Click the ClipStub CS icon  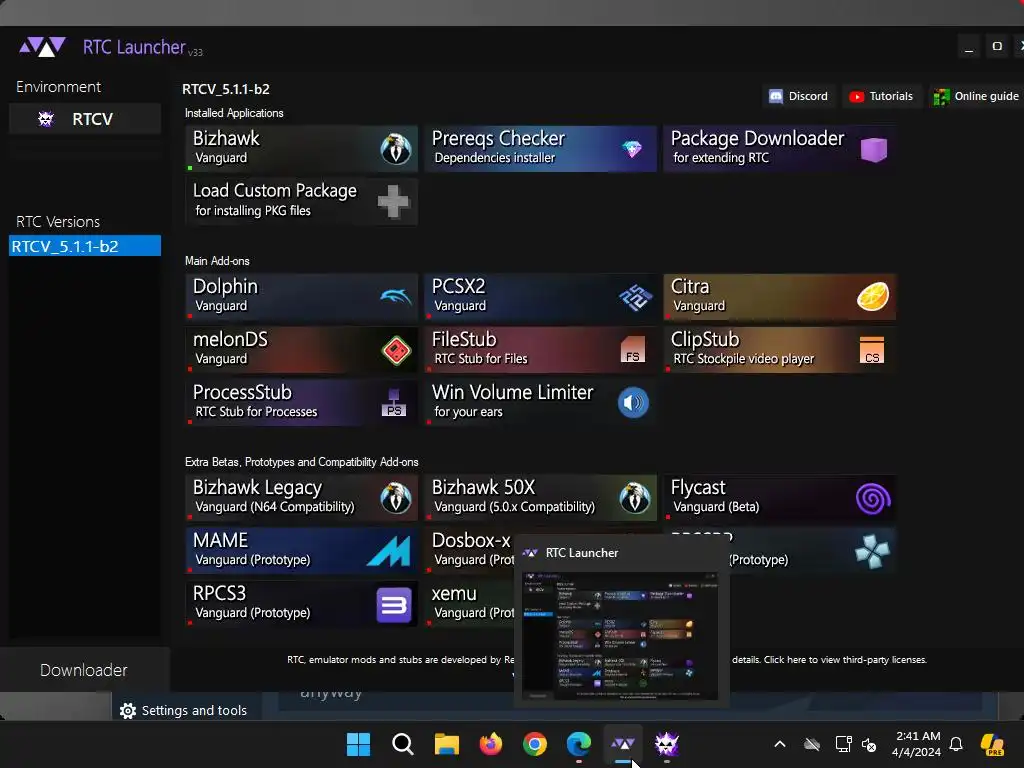(872, 350)
